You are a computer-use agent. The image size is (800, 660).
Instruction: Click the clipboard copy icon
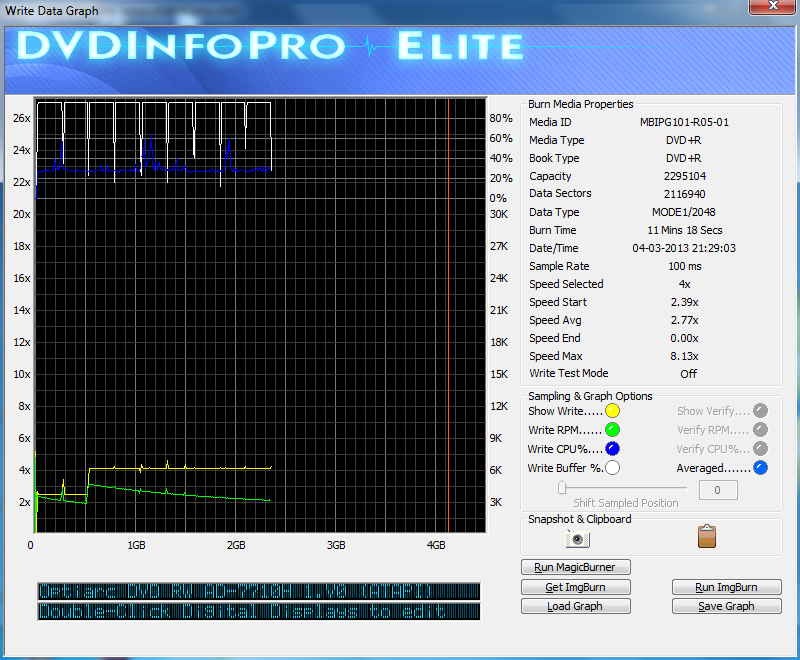(x=707, y=537)
